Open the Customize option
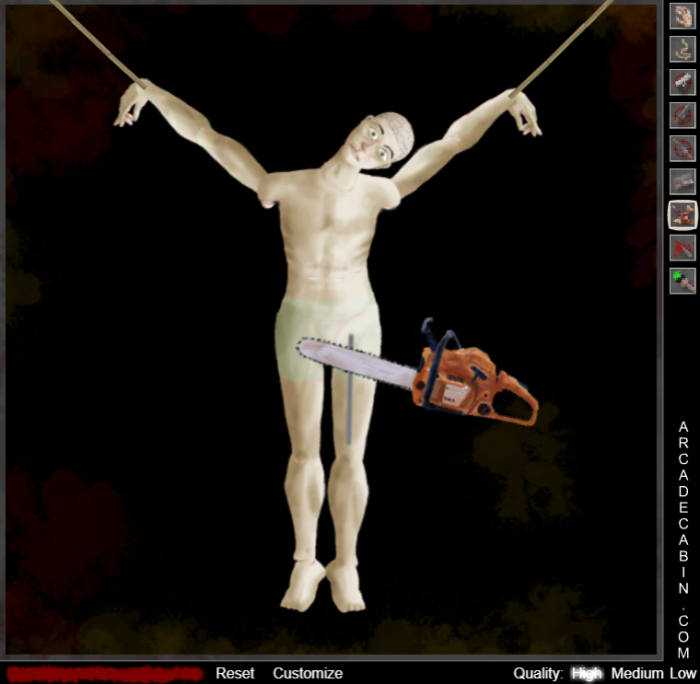The height and width of the screenshot is (684, 700). click(x=307, y=673)
